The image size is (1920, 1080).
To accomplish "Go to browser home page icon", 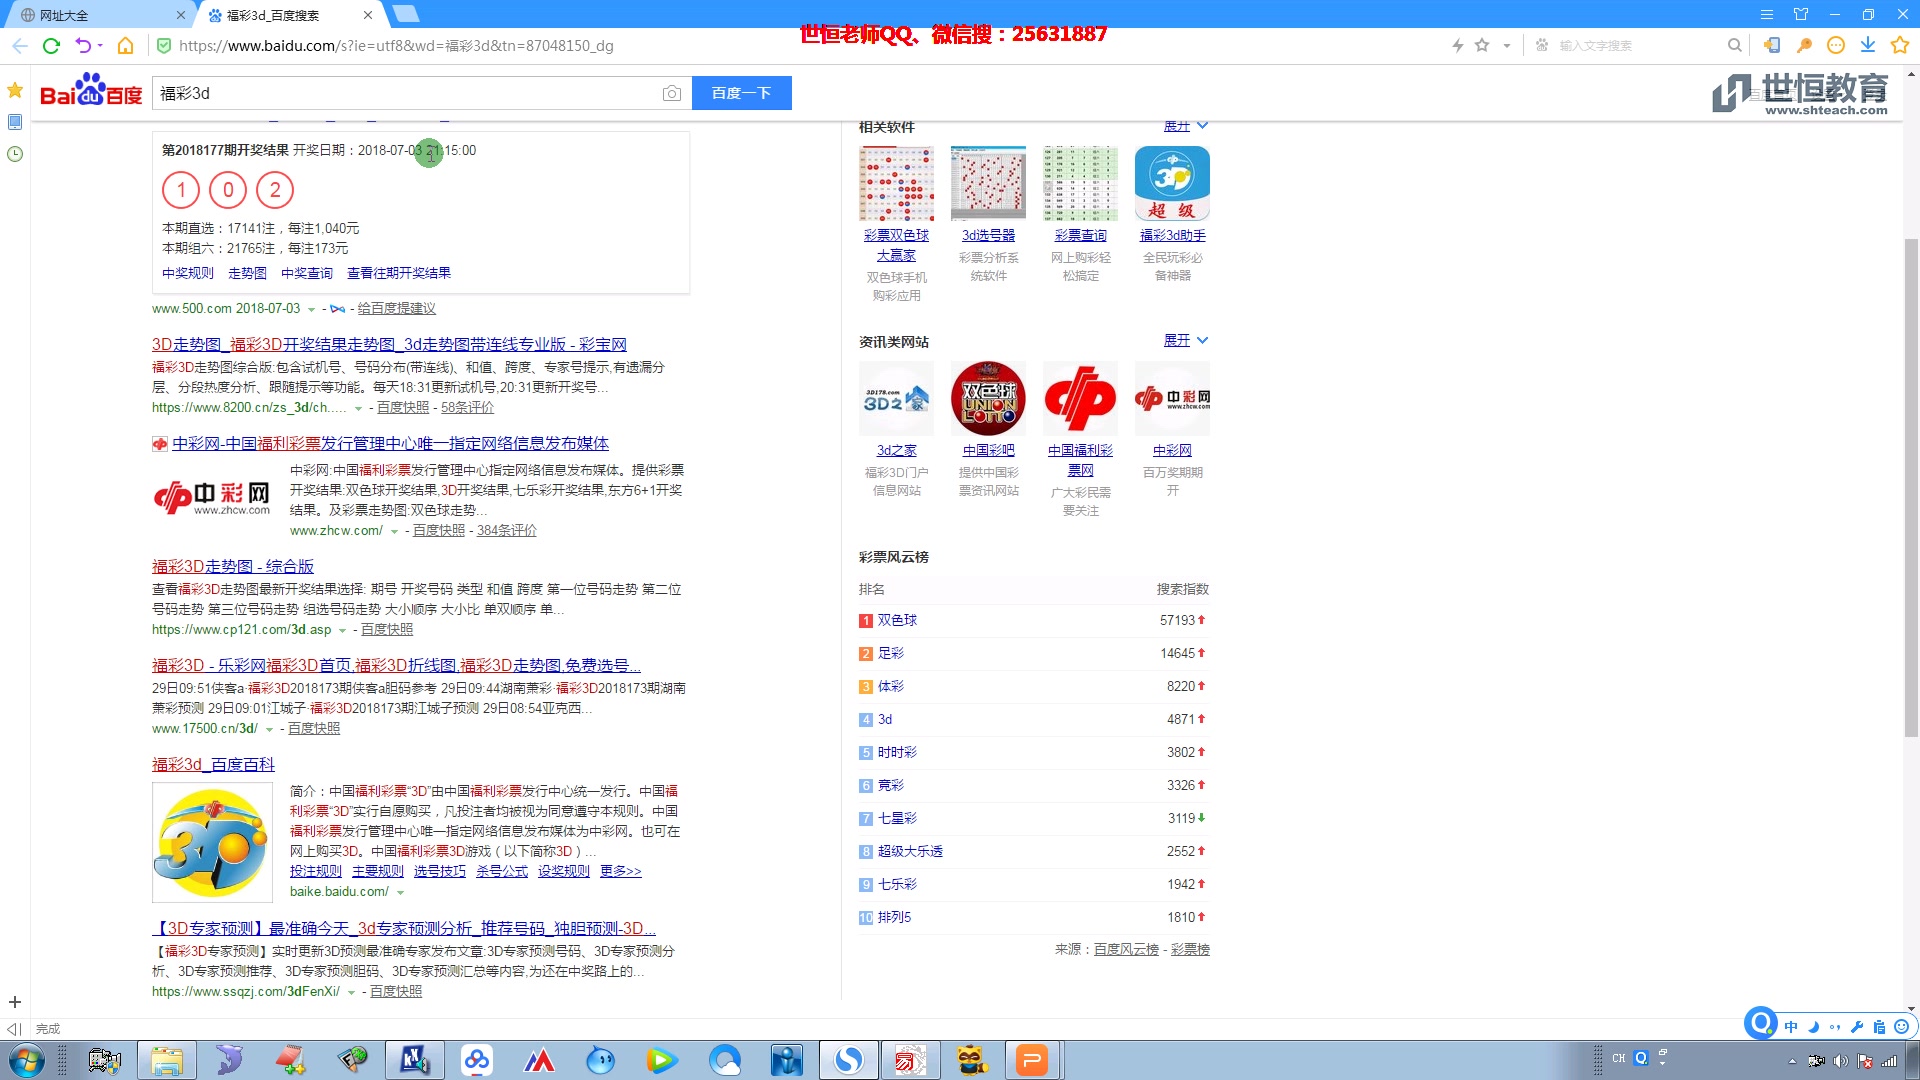I will click(125, 45).
